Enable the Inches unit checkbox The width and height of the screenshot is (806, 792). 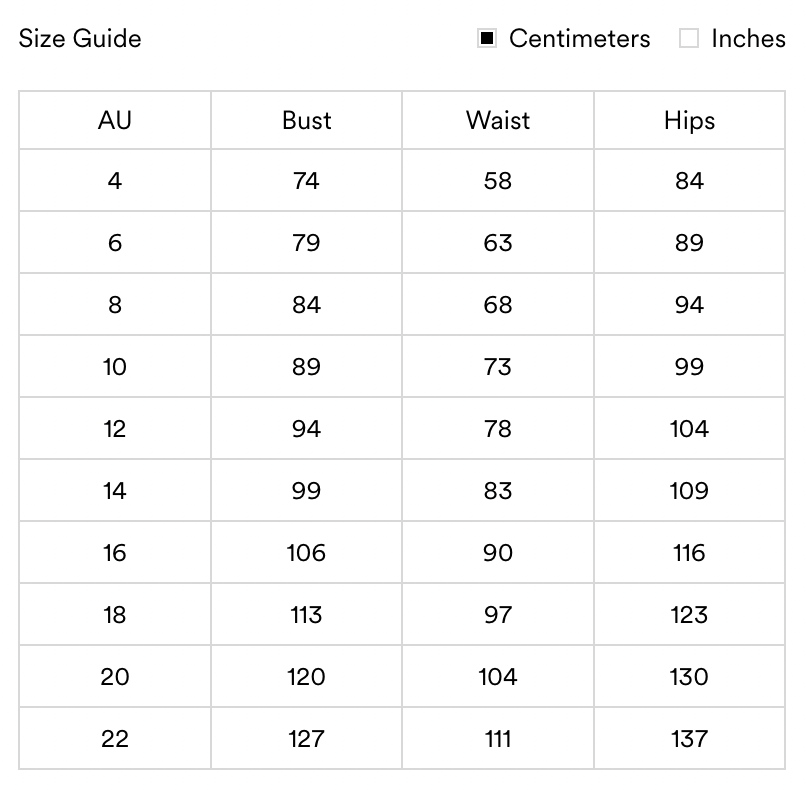pos(689,39)
